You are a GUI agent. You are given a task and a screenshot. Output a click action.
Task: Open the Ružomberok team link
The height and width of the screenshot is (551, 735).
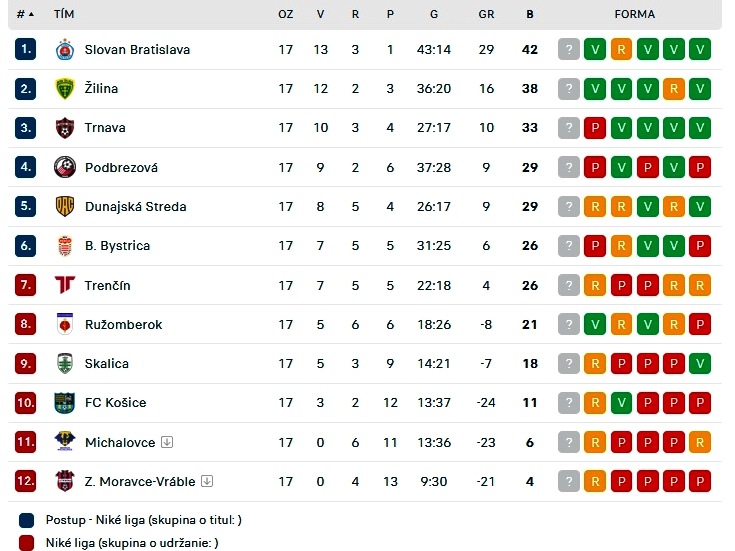click(123, 325)
